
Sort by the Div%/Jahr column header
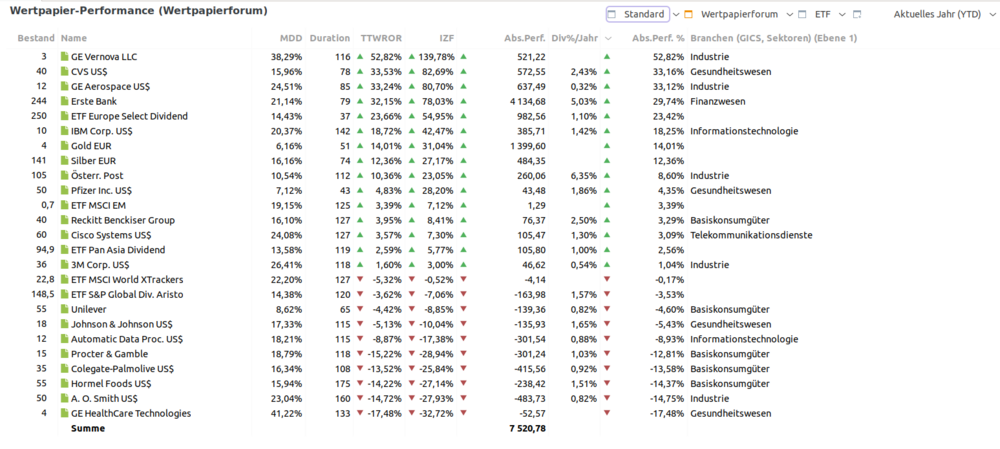click(x=575, y=38)
